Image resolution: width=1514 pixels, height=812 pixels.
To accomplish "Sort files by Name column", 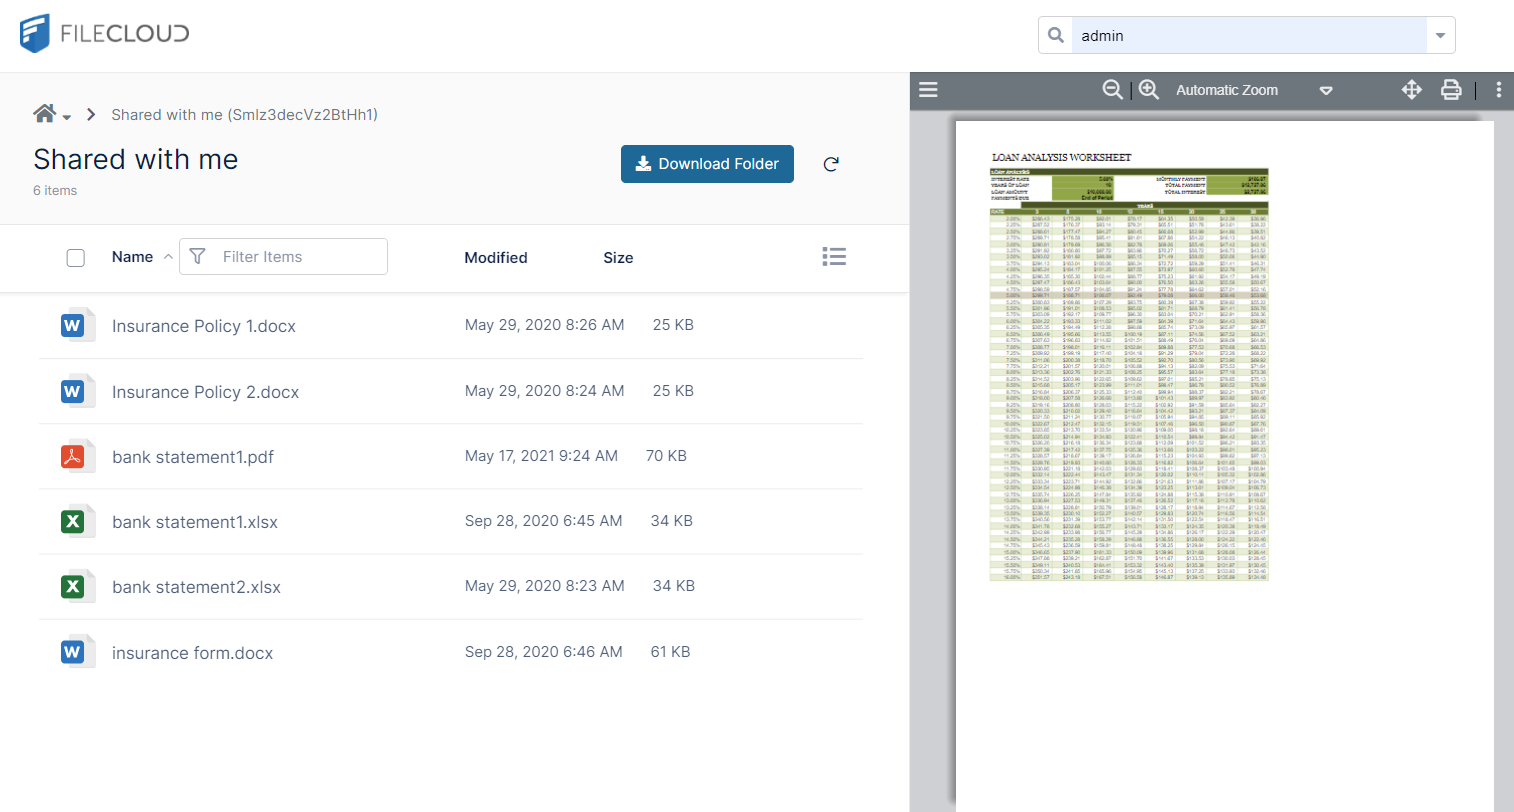I will pyautogui.click(x=132, y=257).
